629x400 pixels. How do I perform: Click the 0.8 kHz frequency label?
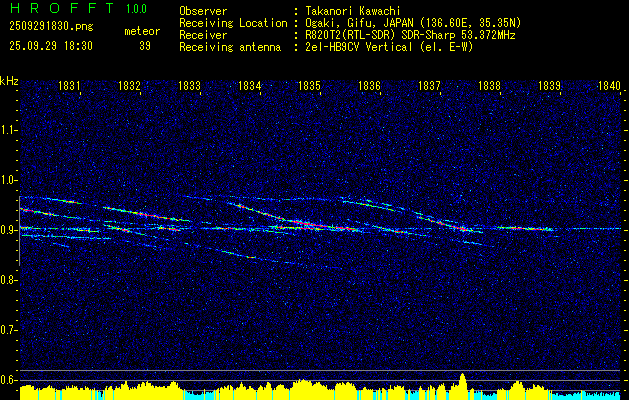pyautogui.click(x=8, y=280)
